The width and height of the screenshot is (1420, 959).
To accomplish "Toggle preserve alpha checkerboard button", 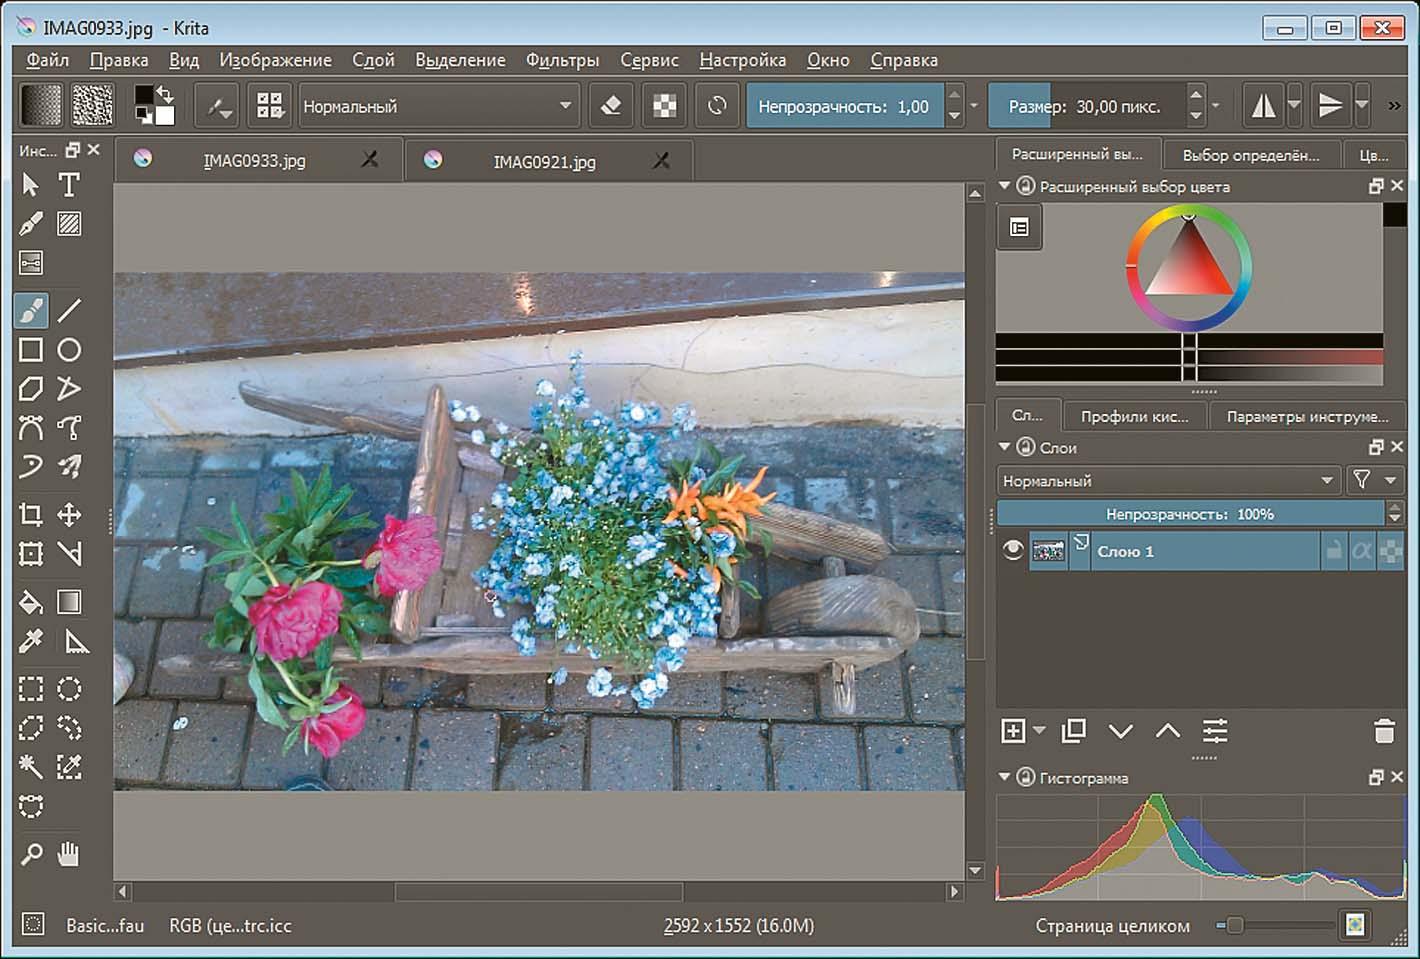I will pos(664,106).
